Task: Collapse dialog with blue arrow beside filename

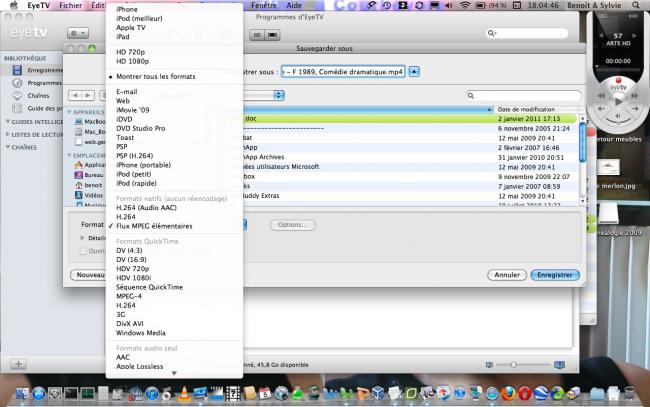Action: (414, 72)
